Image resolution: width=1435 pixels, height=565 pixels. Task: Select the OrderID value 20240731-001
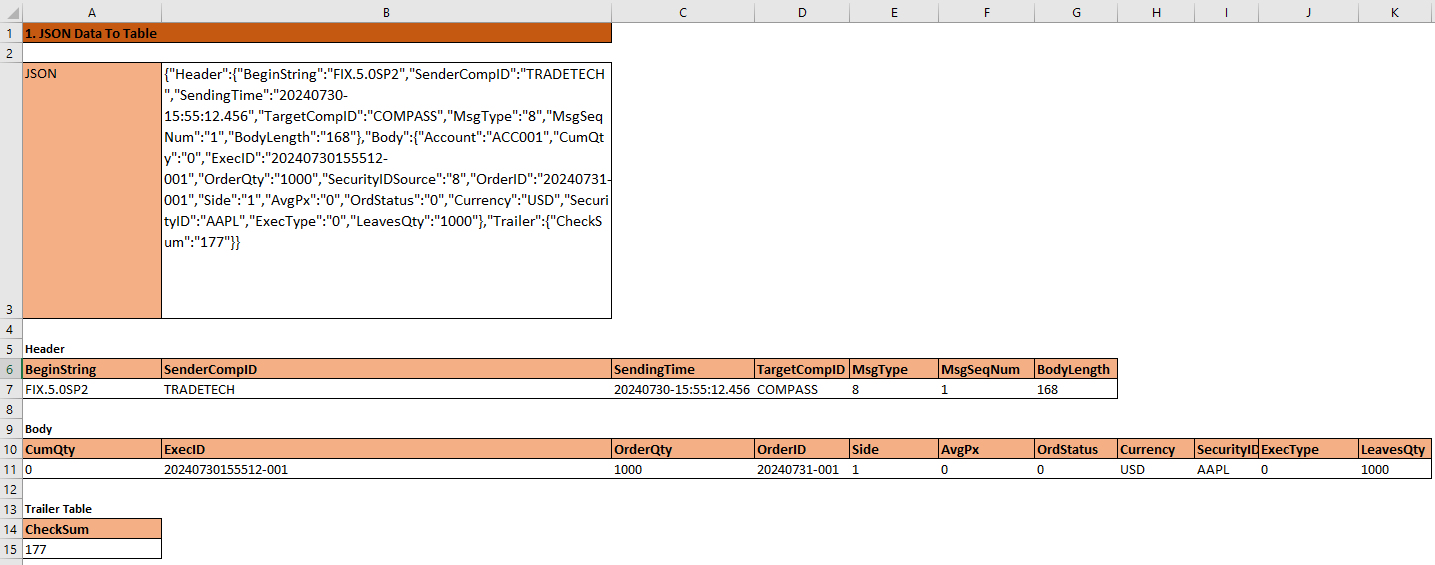click(x=801, y=469)
